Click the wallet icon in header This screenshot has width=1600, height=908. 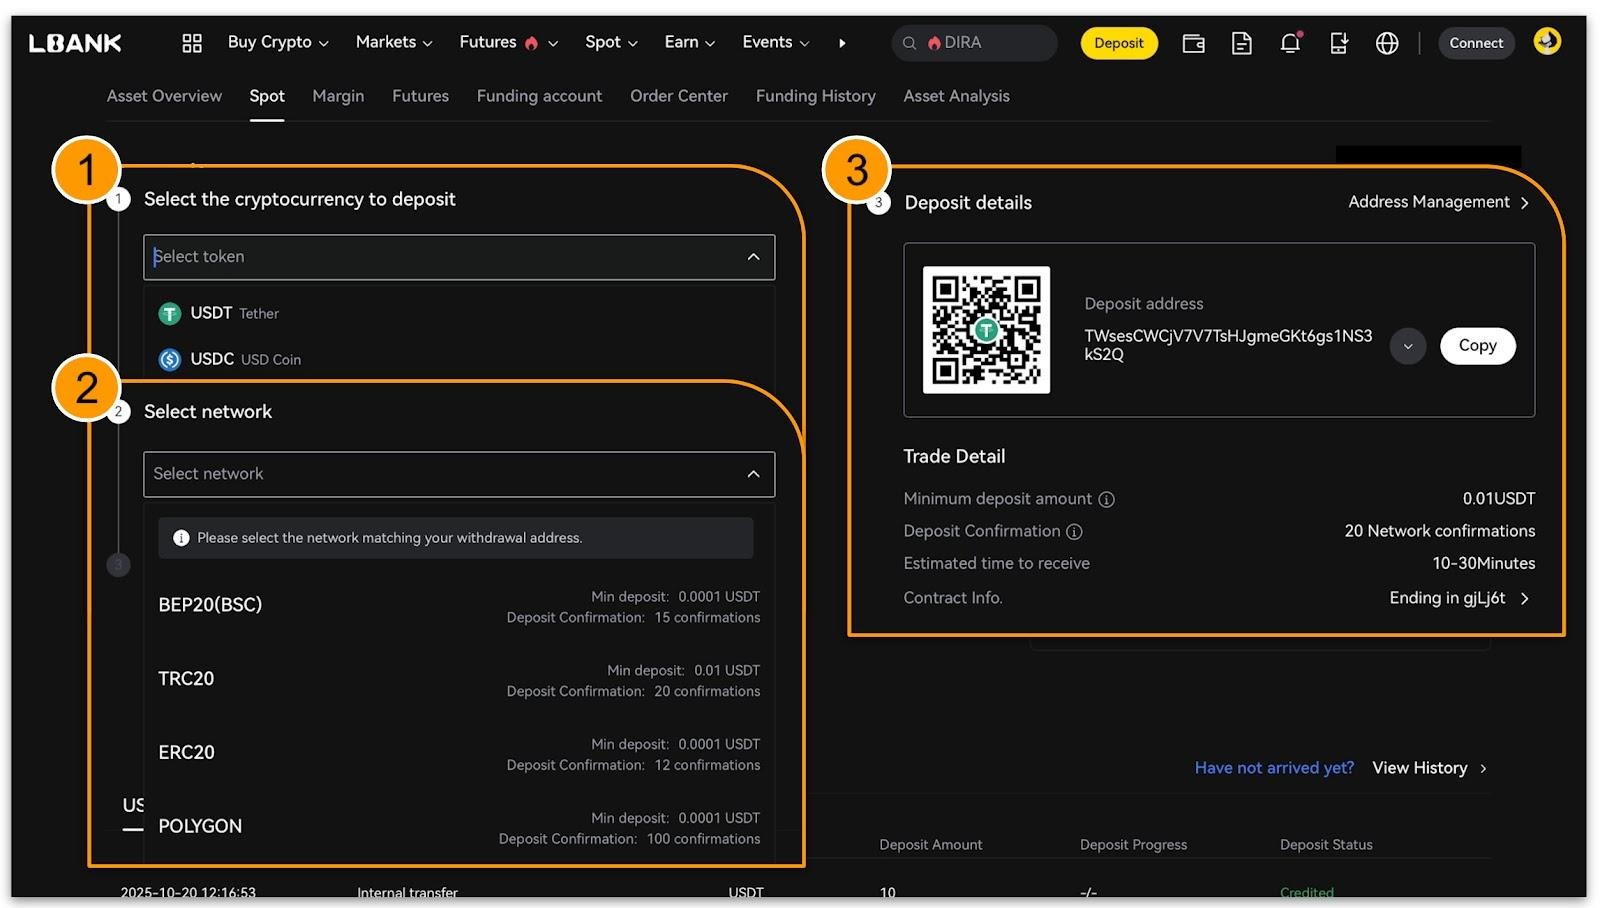(x=1193, y=43)
